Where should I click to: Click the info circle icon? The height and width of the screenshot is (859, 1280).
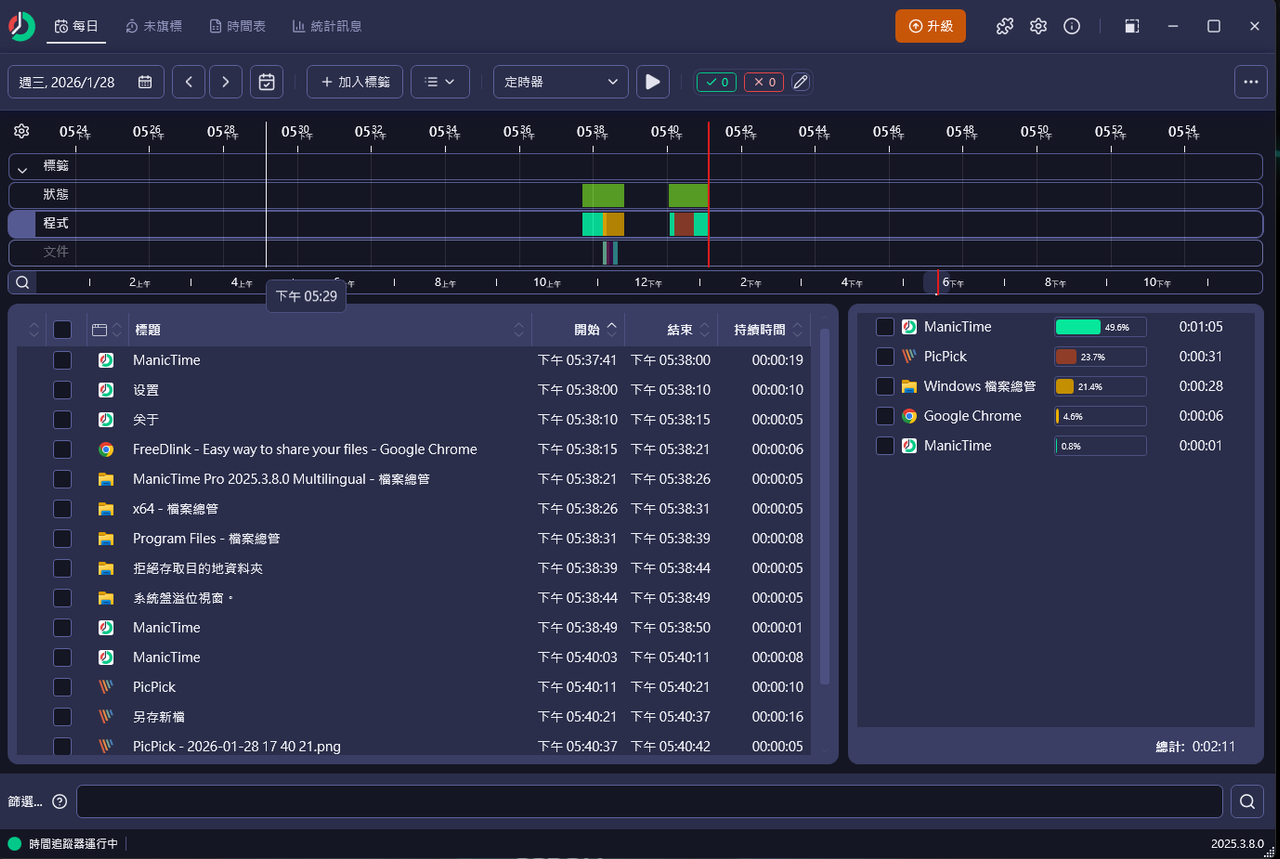tap(1072, 26)
